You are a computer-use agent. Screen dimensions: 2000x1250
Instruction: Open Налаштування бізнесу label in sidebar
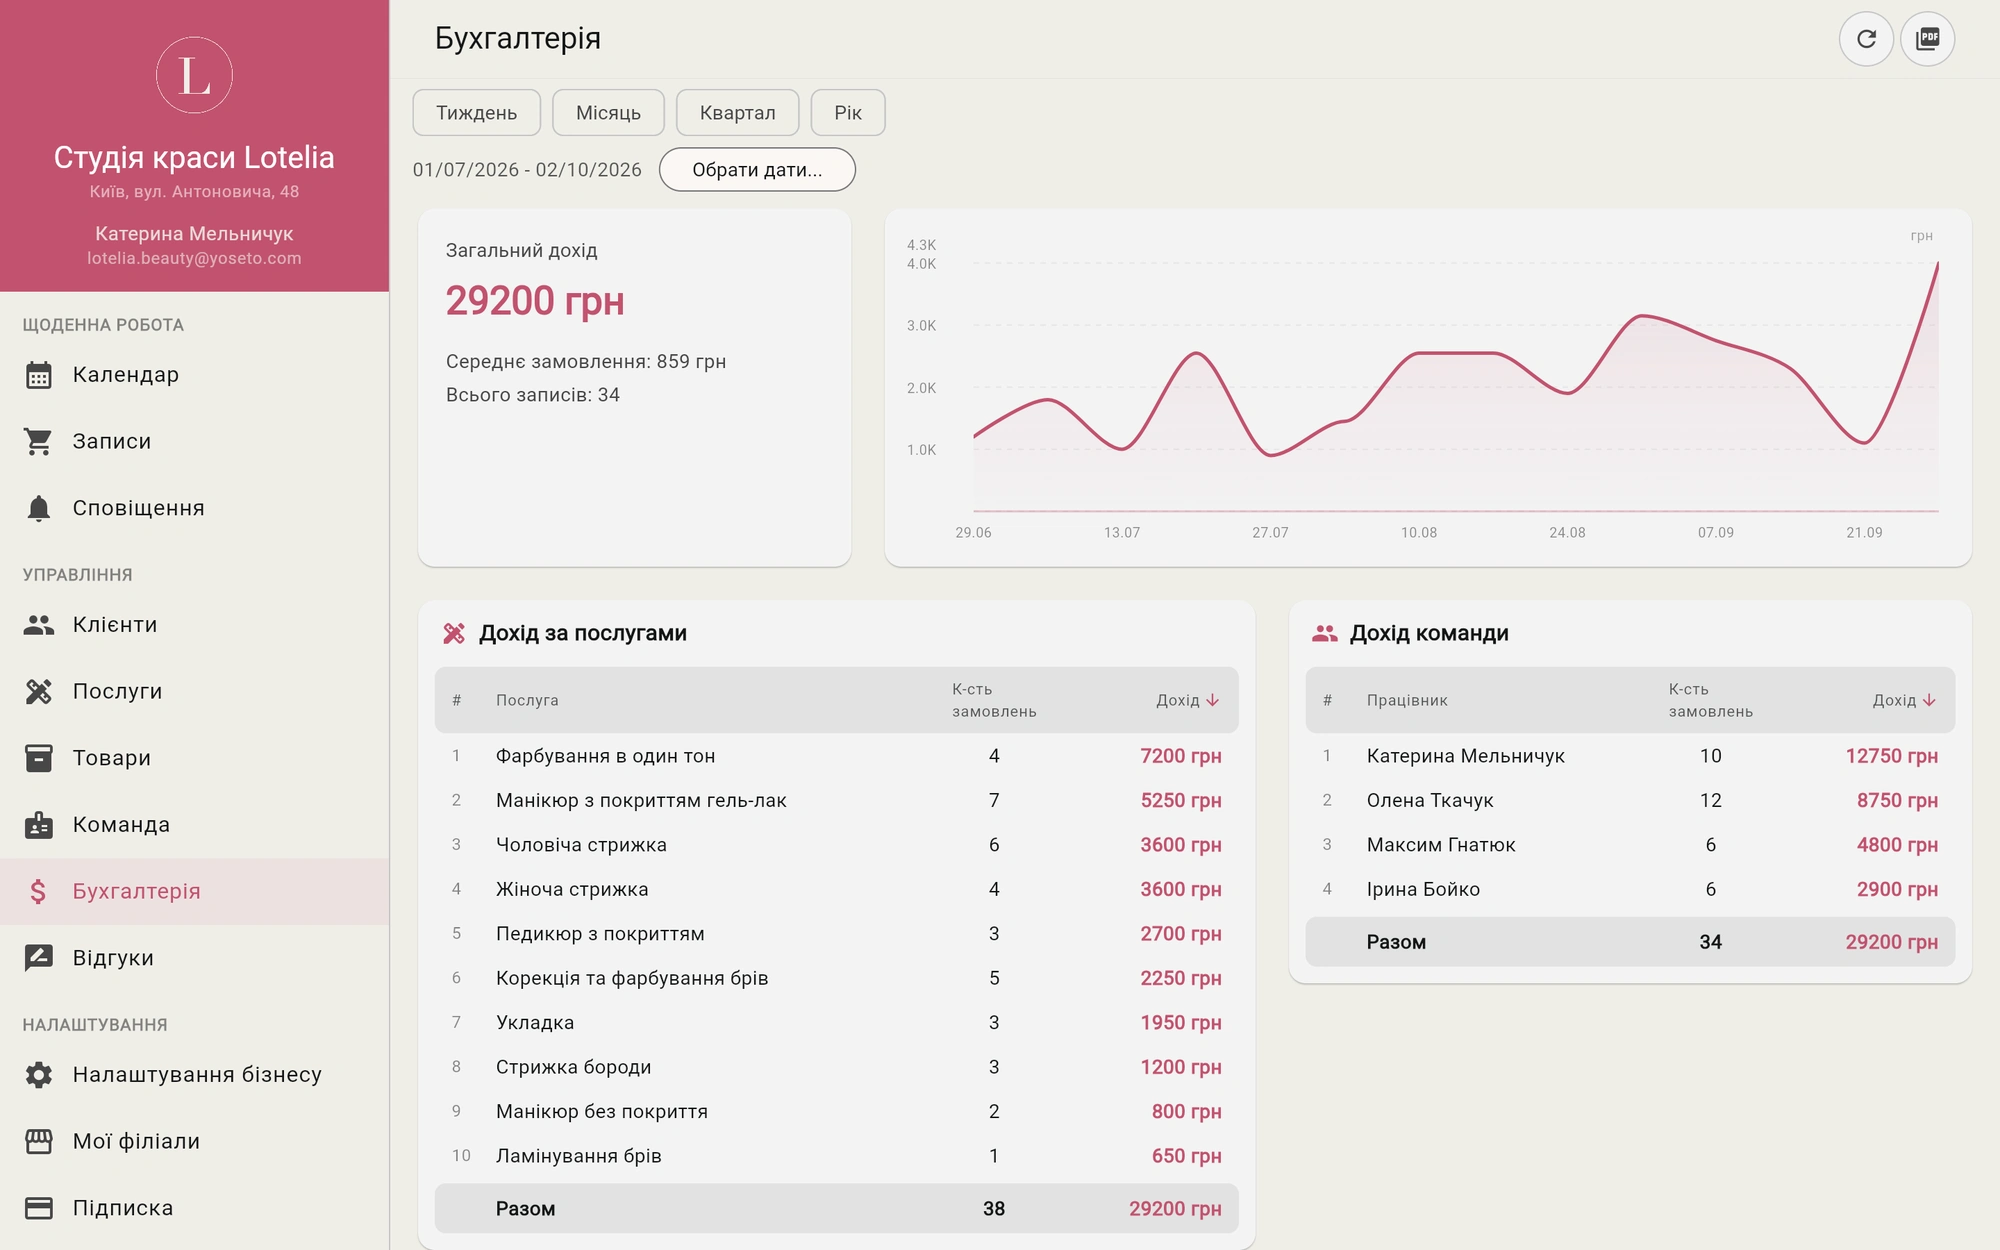tap(197, 1075)
